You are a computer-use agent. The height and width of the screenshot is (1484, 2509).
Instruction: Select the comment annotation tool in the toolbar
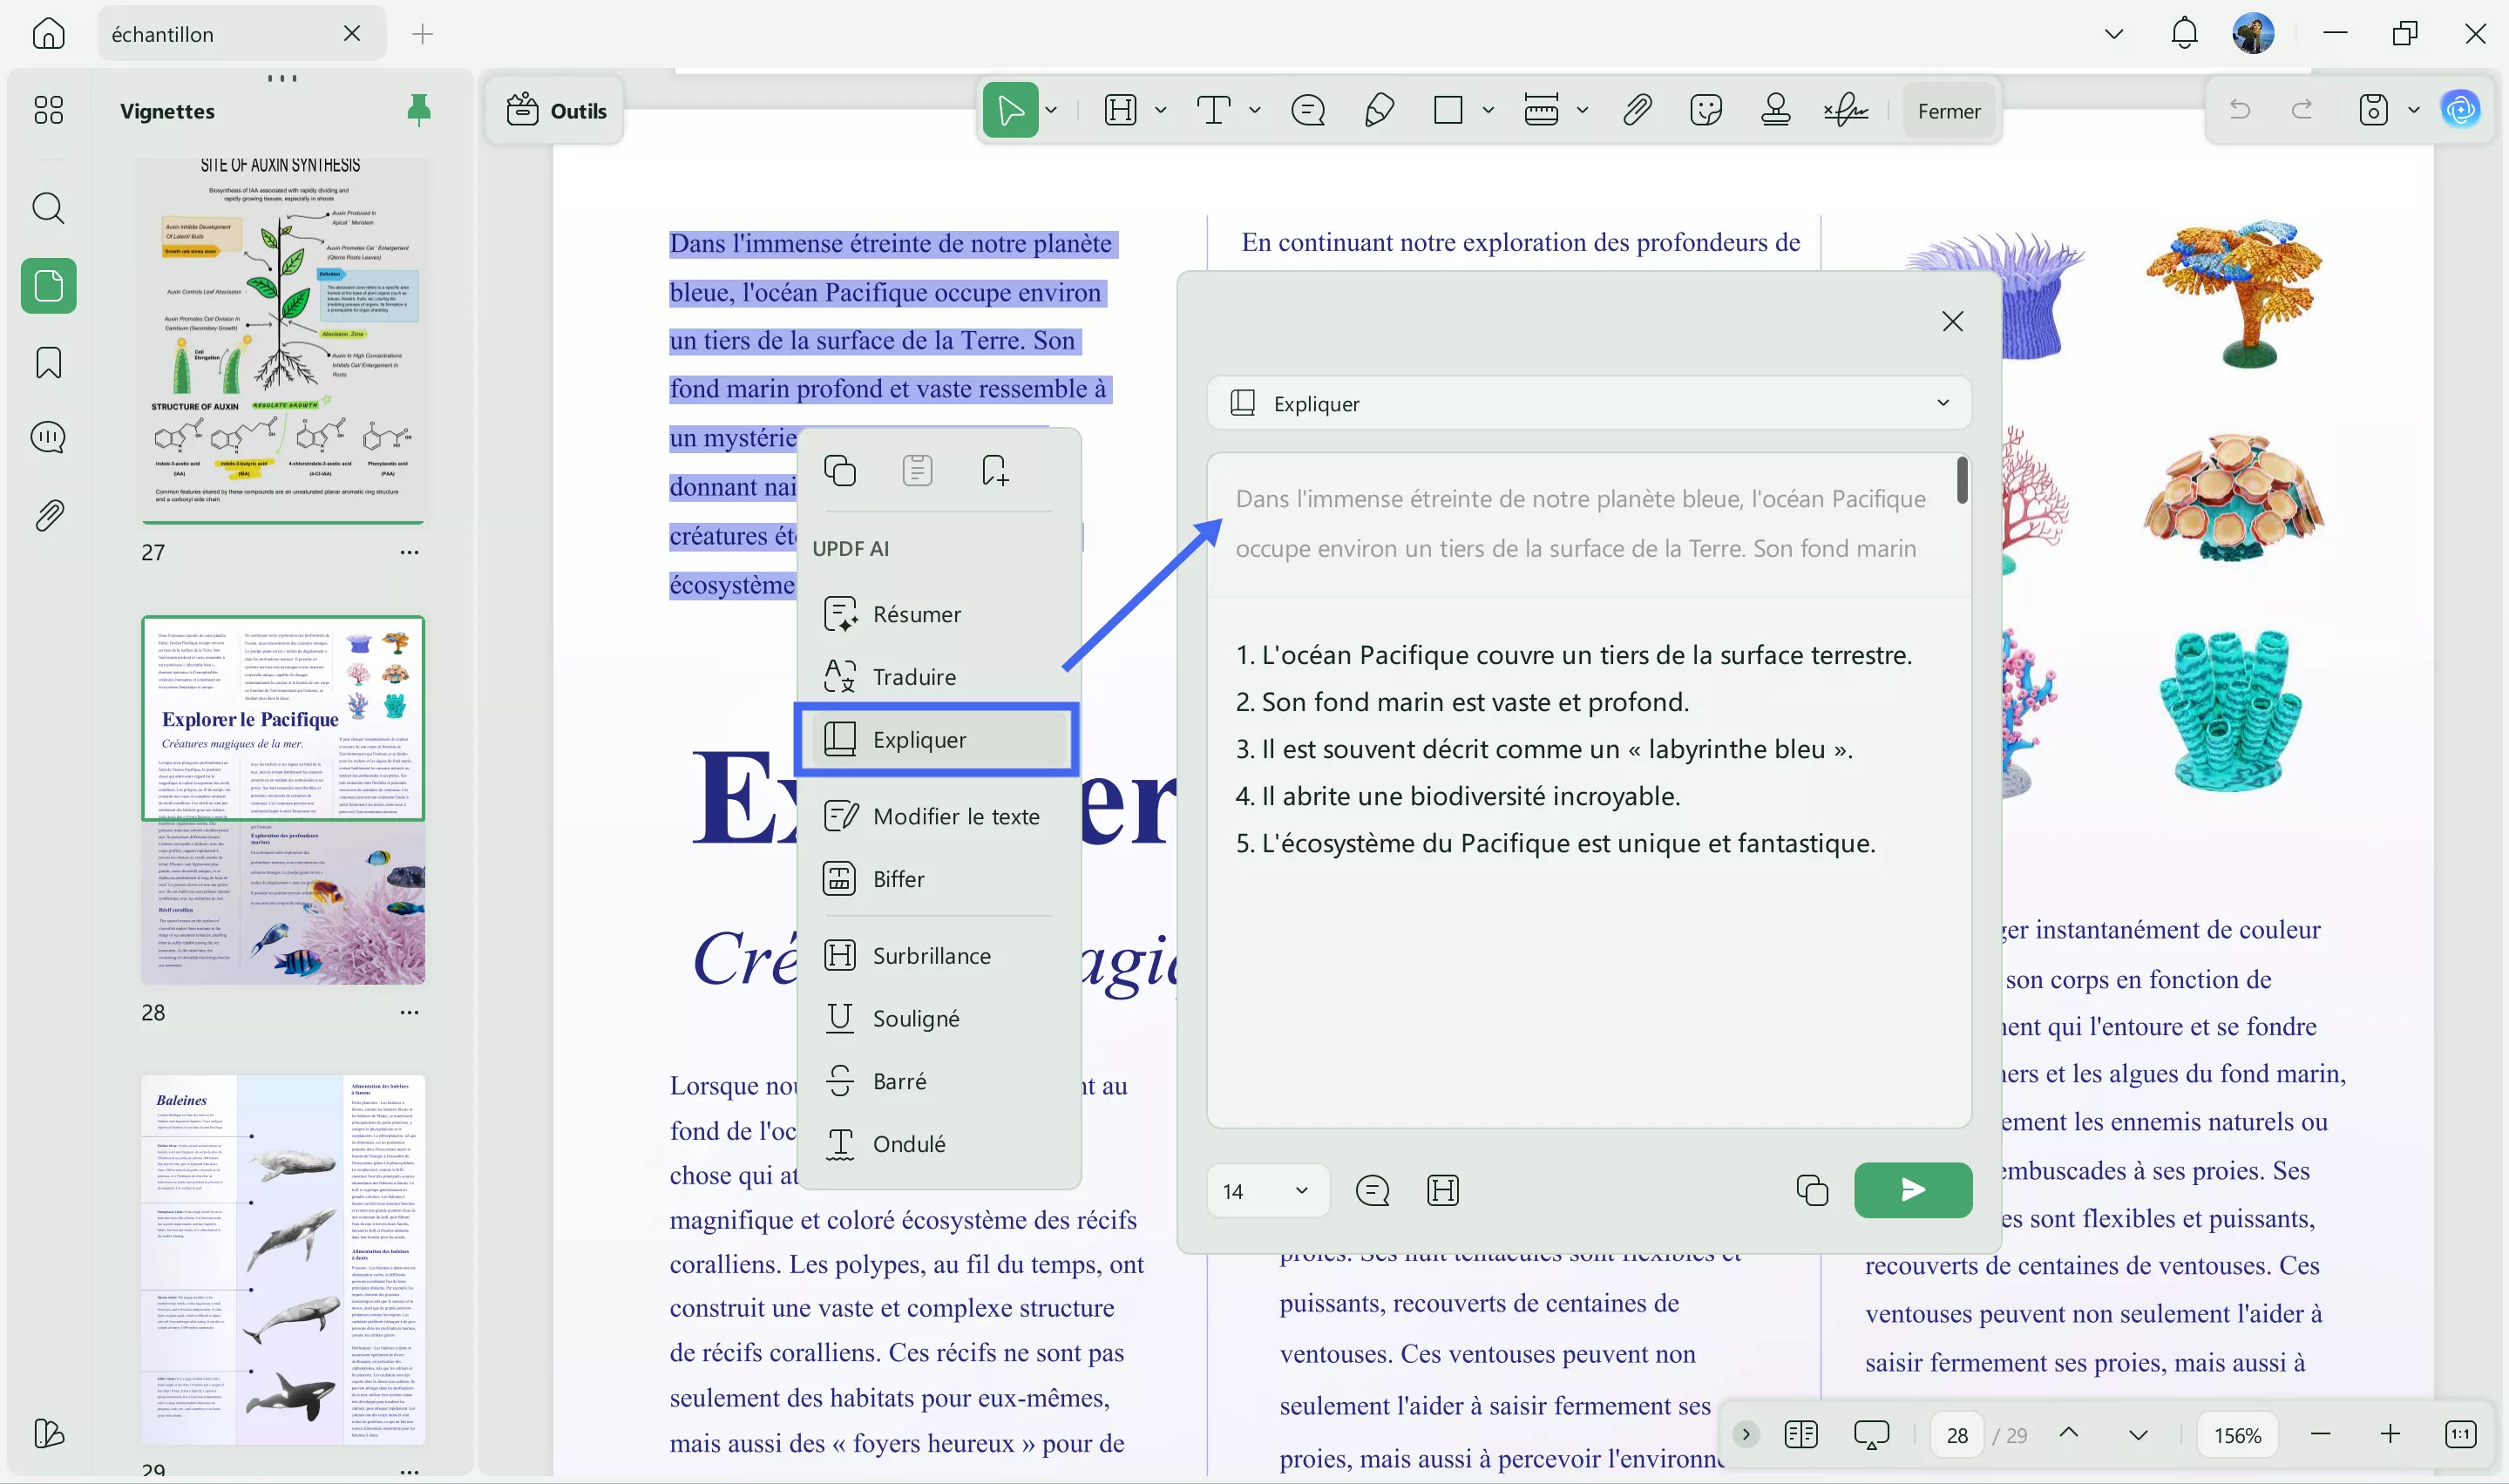coord(1307,110)
